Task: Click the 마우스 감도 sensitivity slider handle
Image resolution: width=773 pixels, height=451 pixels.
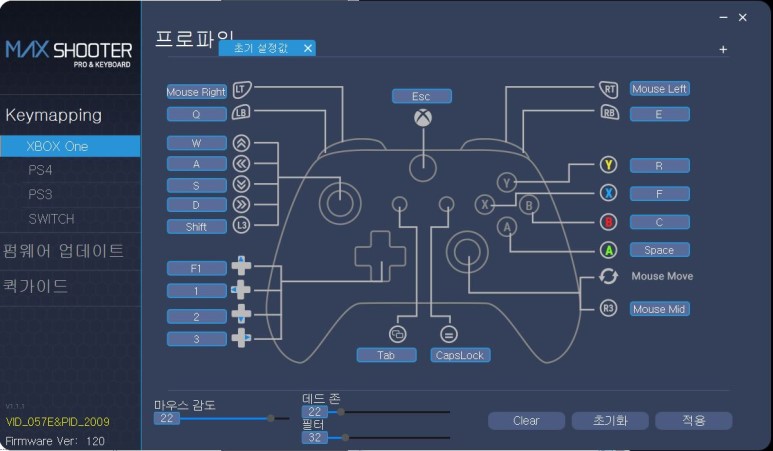Action: (x=271, y=418)
